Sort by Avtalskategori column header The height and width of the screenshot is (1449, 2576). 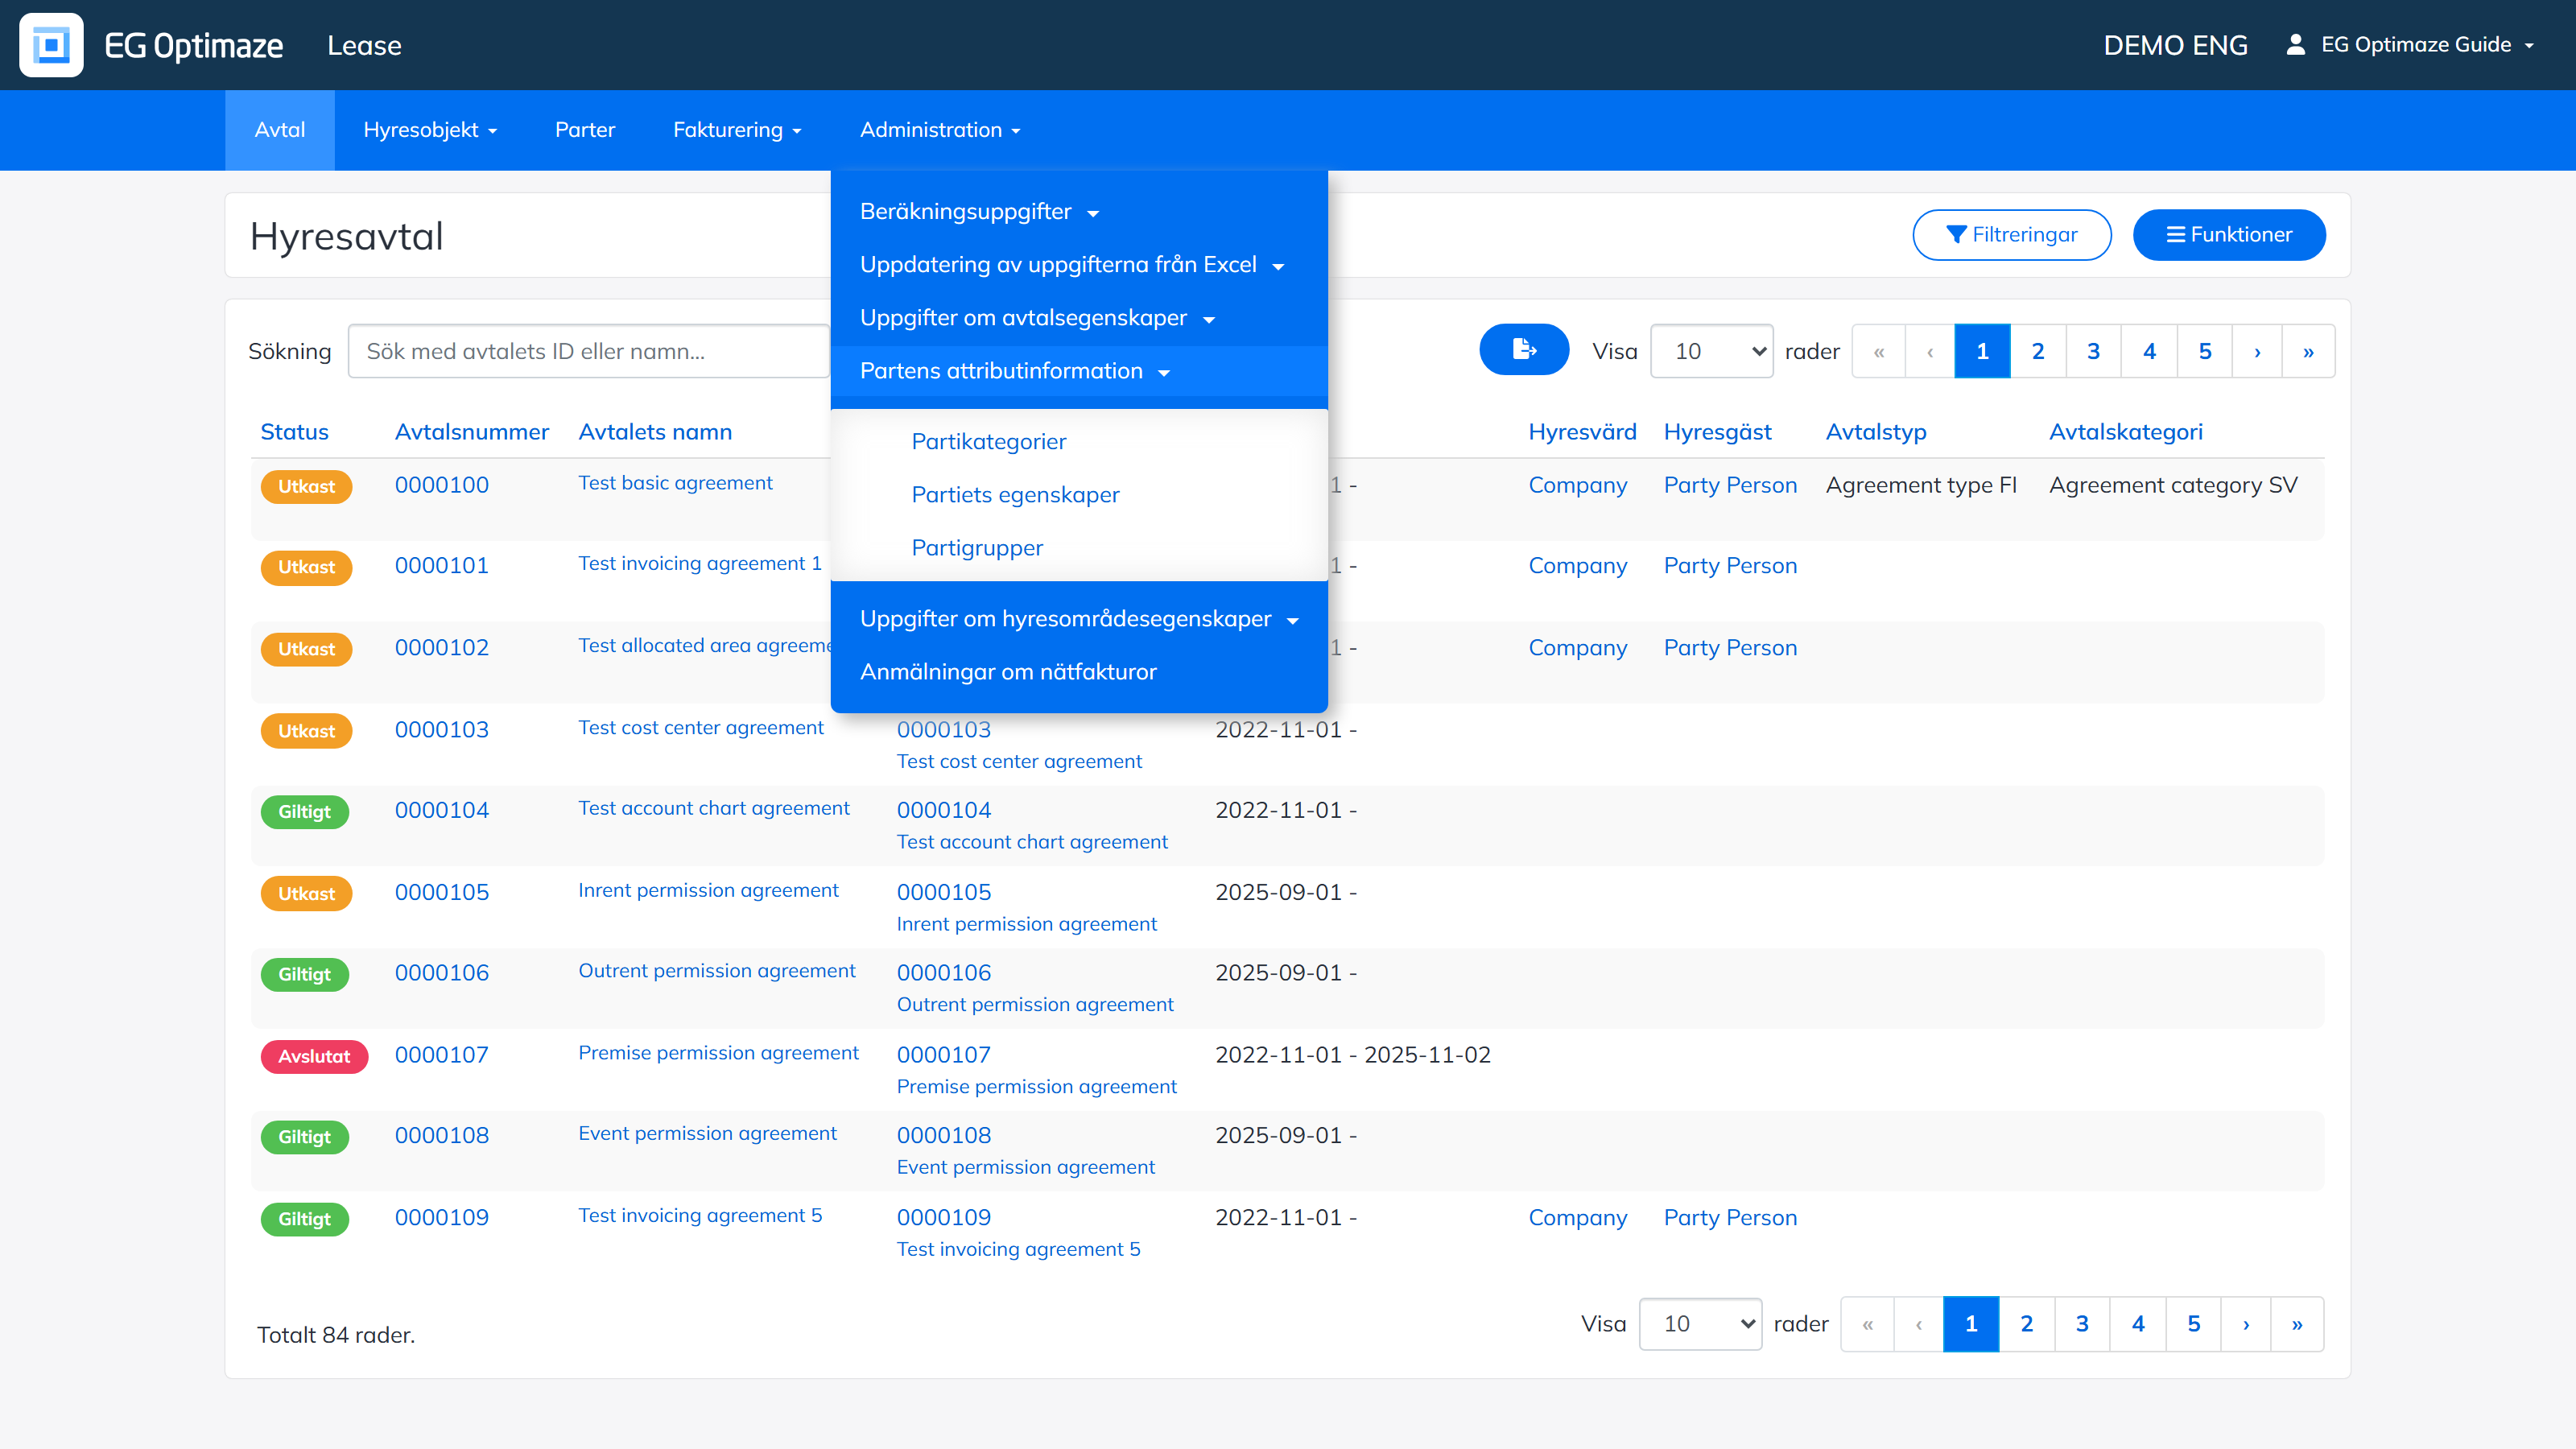tap(2126, 432)
